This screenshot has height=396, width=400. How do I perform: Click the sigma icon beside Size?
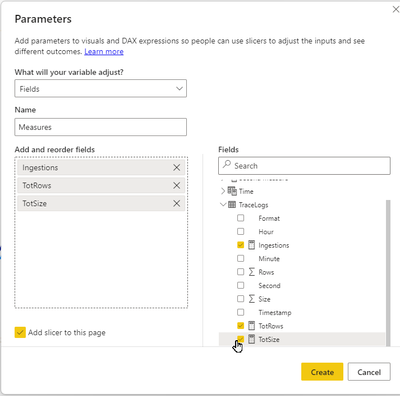[x=252, y=299]
